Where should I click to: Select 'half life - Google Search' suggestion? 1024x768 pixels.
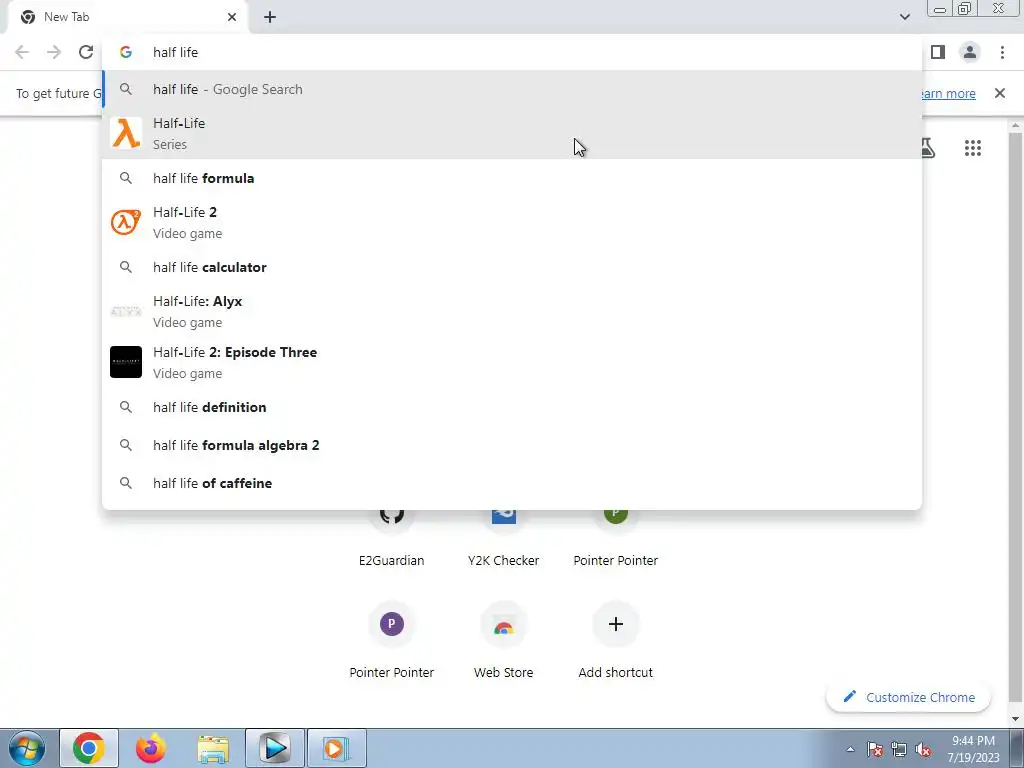[512, 89]
